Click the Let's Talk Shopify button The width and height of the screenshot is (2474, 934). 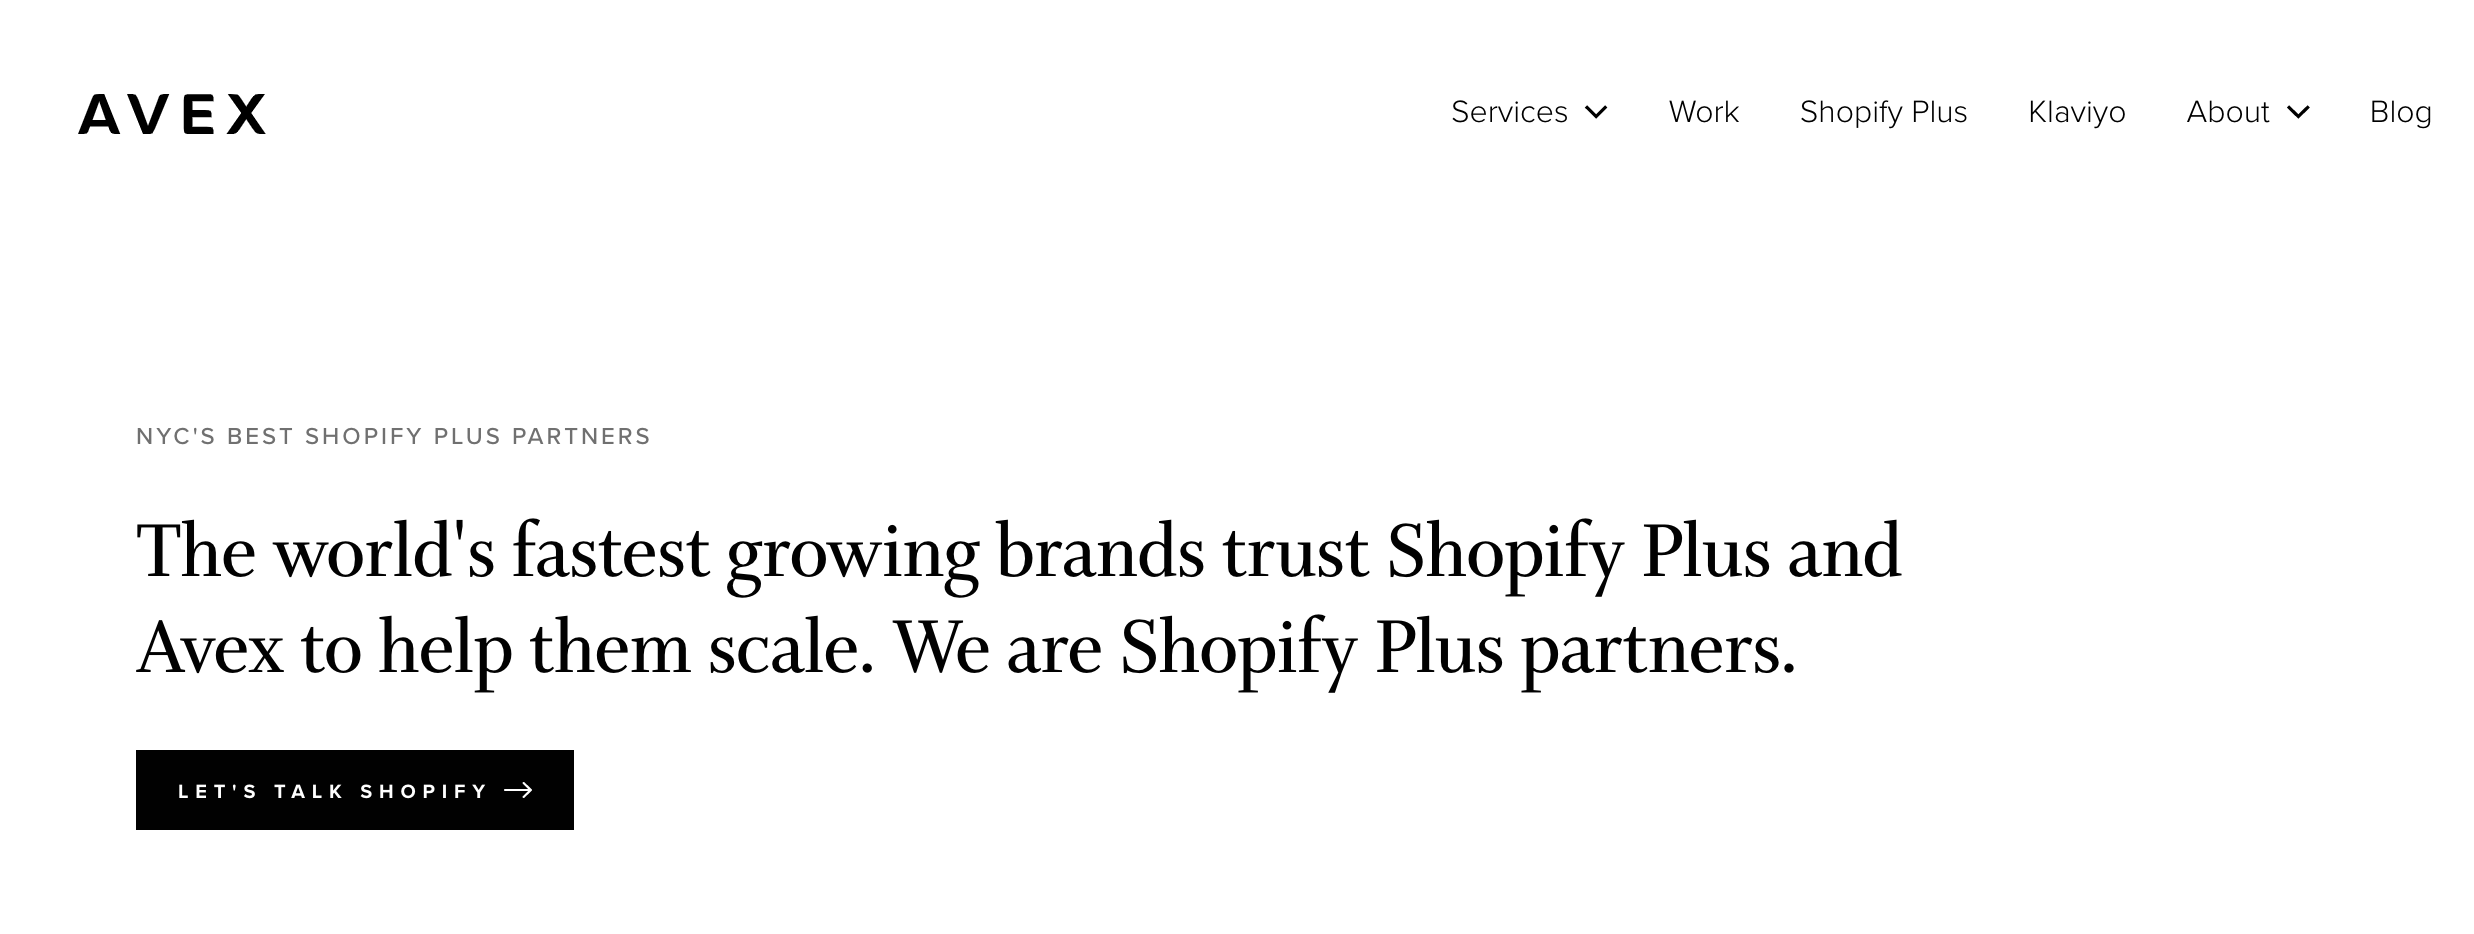coord(355,790)
